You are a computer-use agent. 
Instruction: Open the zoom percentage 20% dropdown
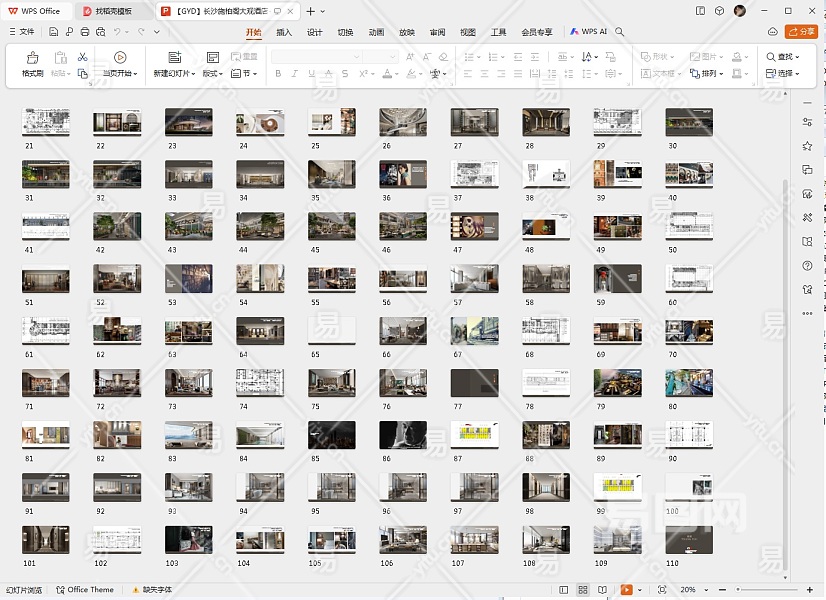point(692,590)
